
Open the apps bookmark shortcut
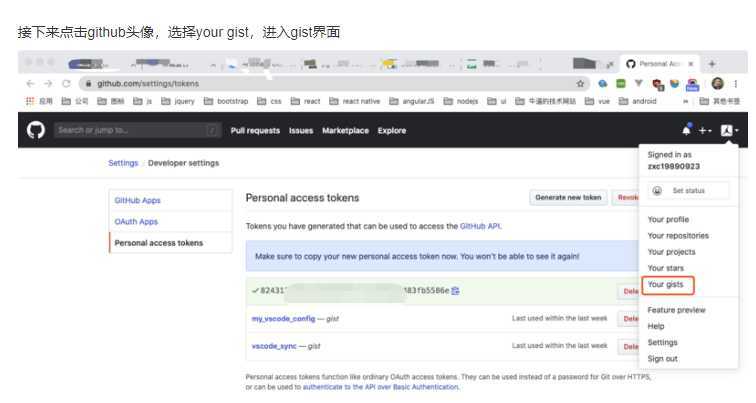tap(39, 101)
